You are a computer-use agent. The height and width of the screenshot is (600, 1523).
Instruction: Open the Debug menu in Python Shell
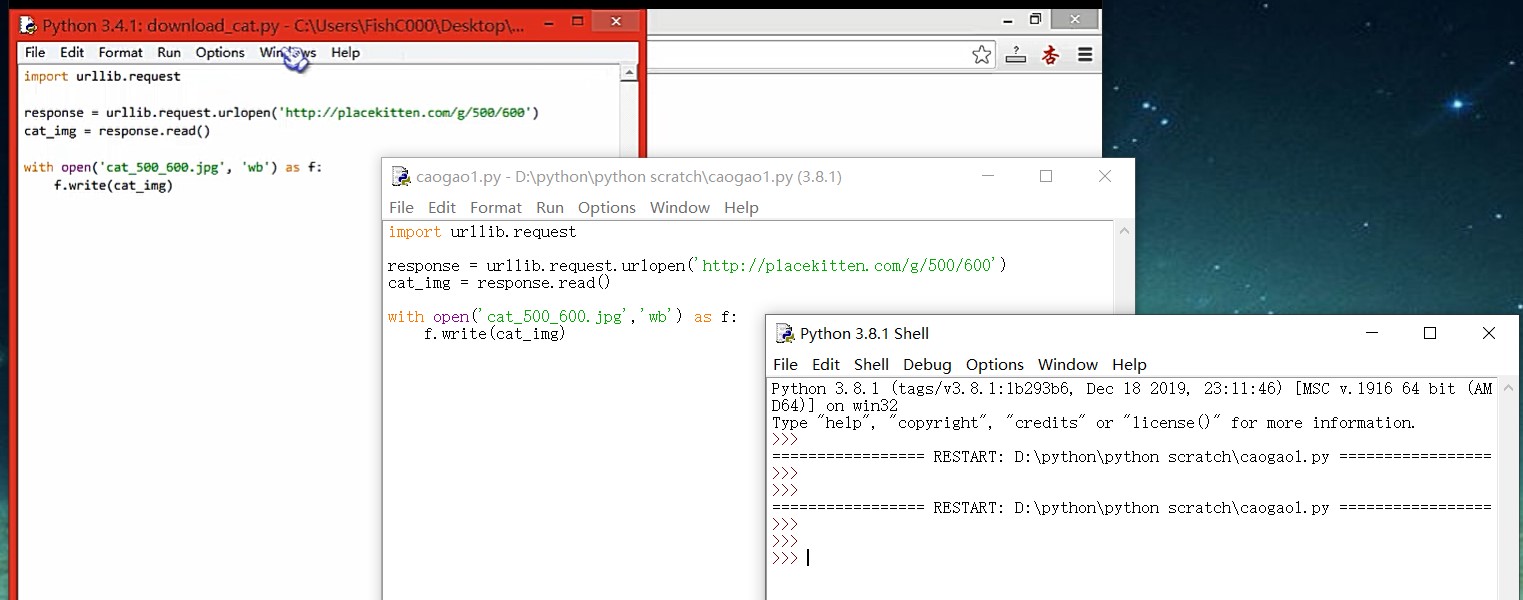point(927,365)
